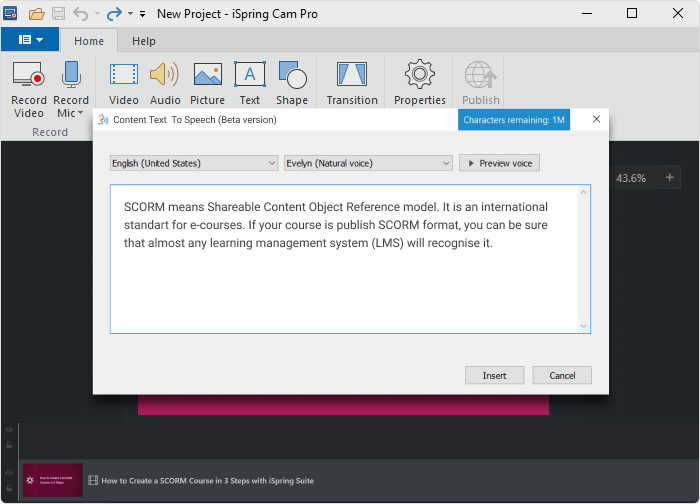Click the iSpring Cam Pro app icon

point(10,13)
